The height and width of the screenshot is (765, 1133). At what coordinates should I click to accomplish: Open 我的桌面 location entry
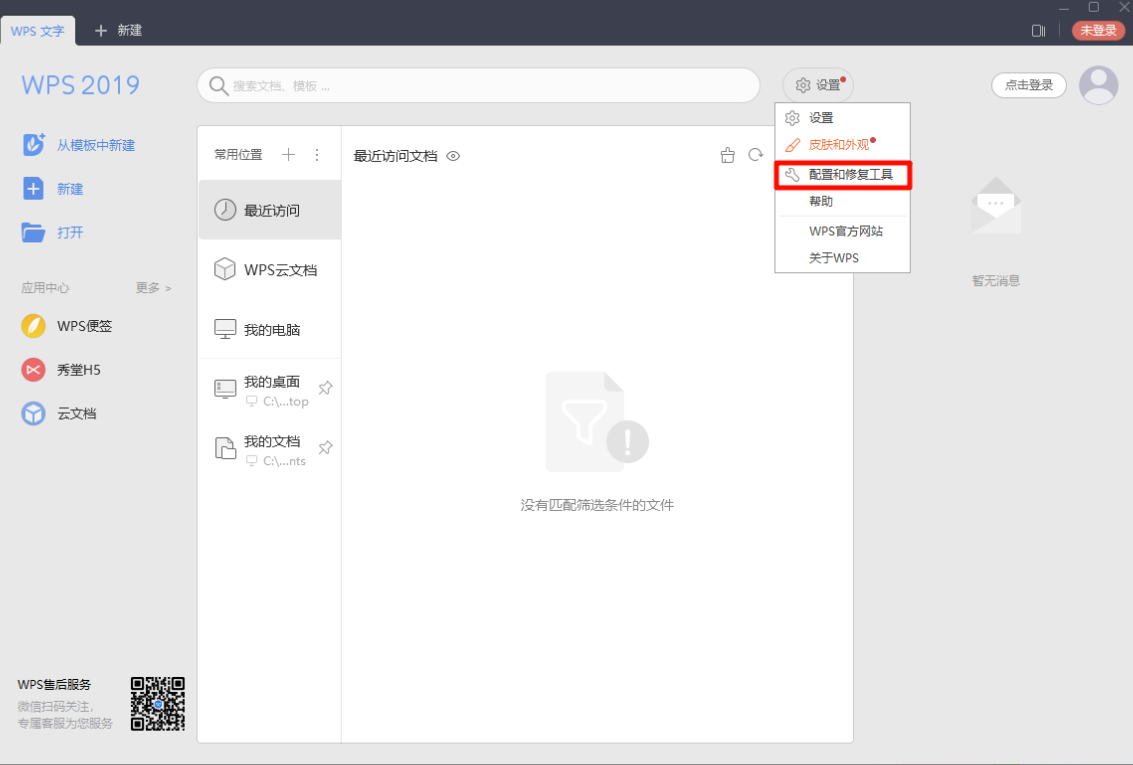(270, 389)
